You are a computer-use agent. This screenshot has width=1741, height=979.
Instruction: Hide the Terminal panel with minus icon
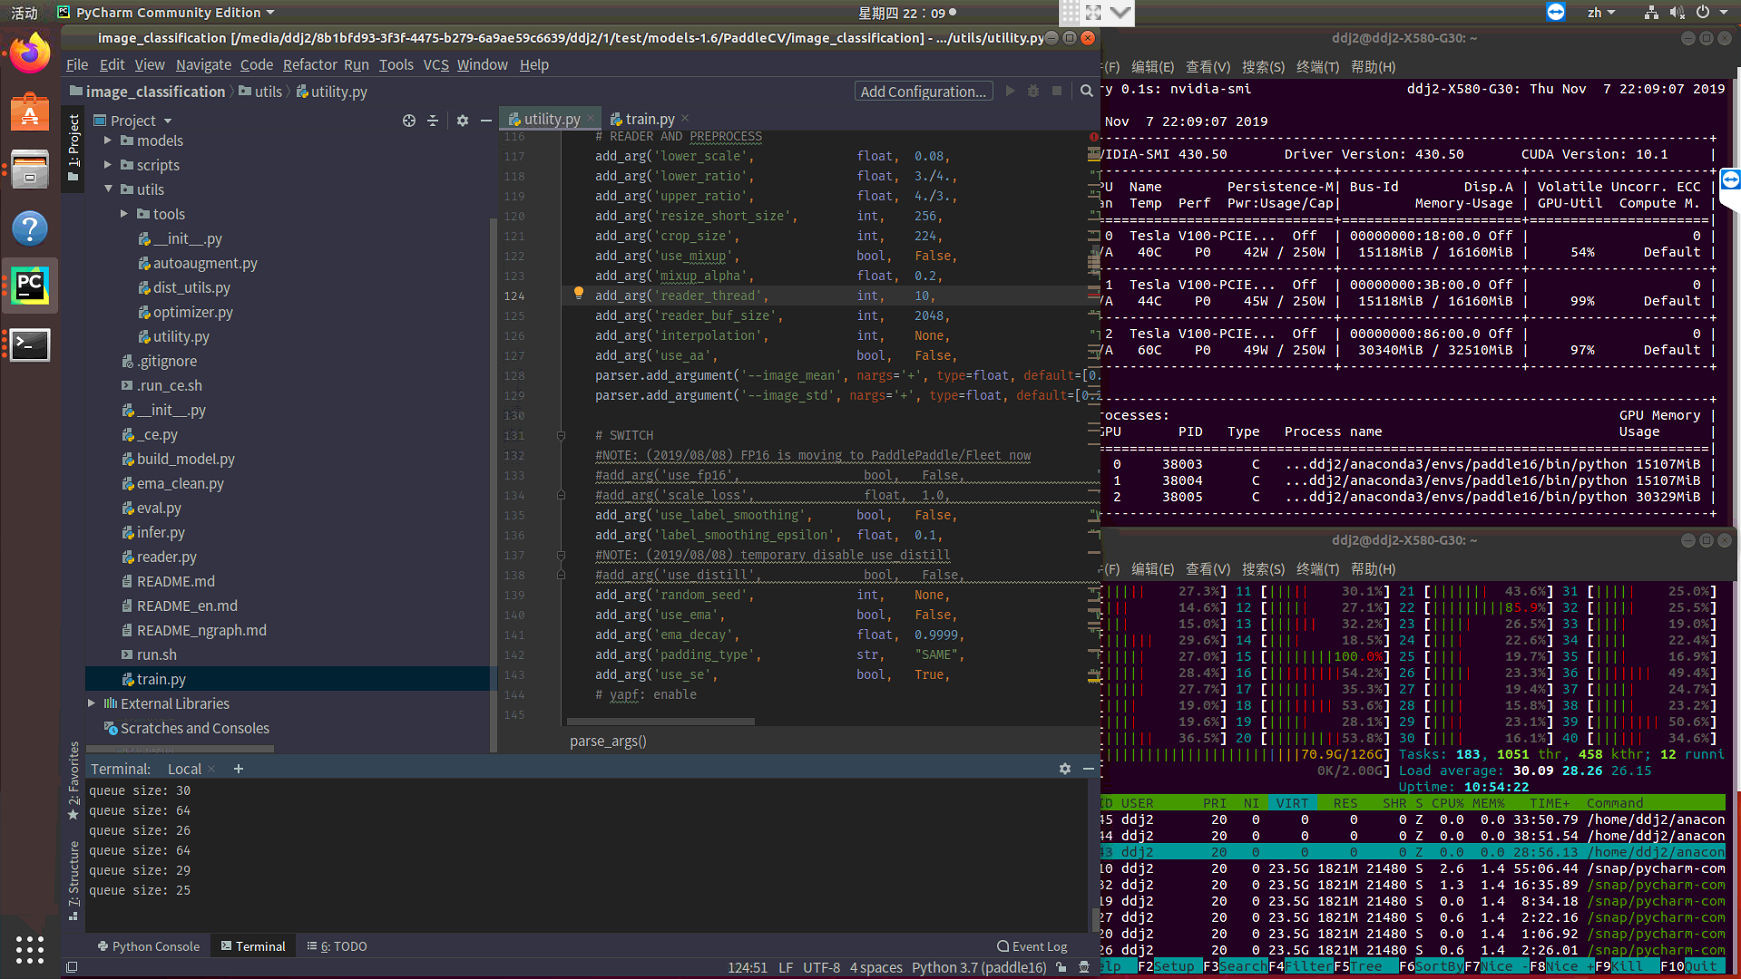(1088, 769)
